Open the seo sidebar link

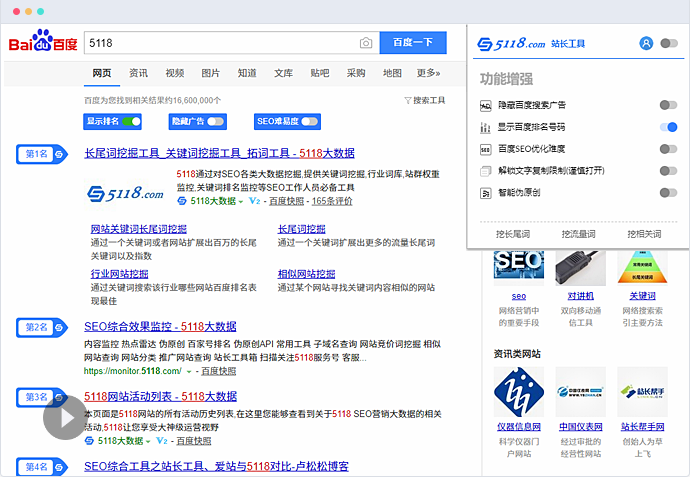point(519,296)
